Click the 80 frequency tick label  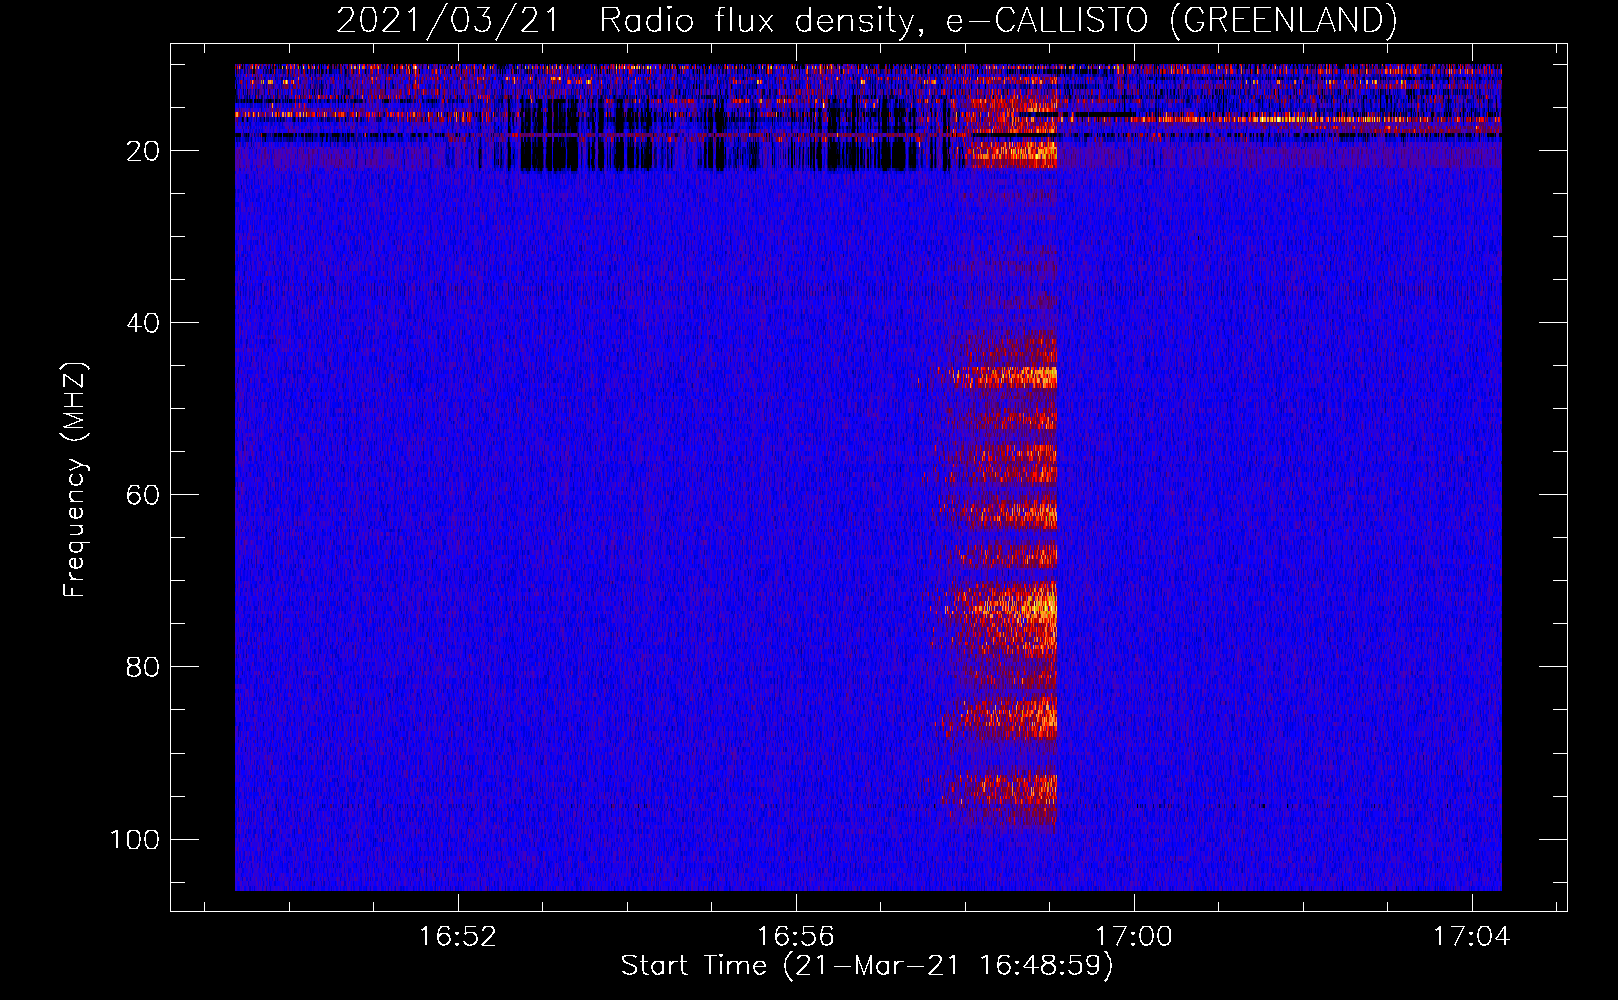tap(143, 667)
